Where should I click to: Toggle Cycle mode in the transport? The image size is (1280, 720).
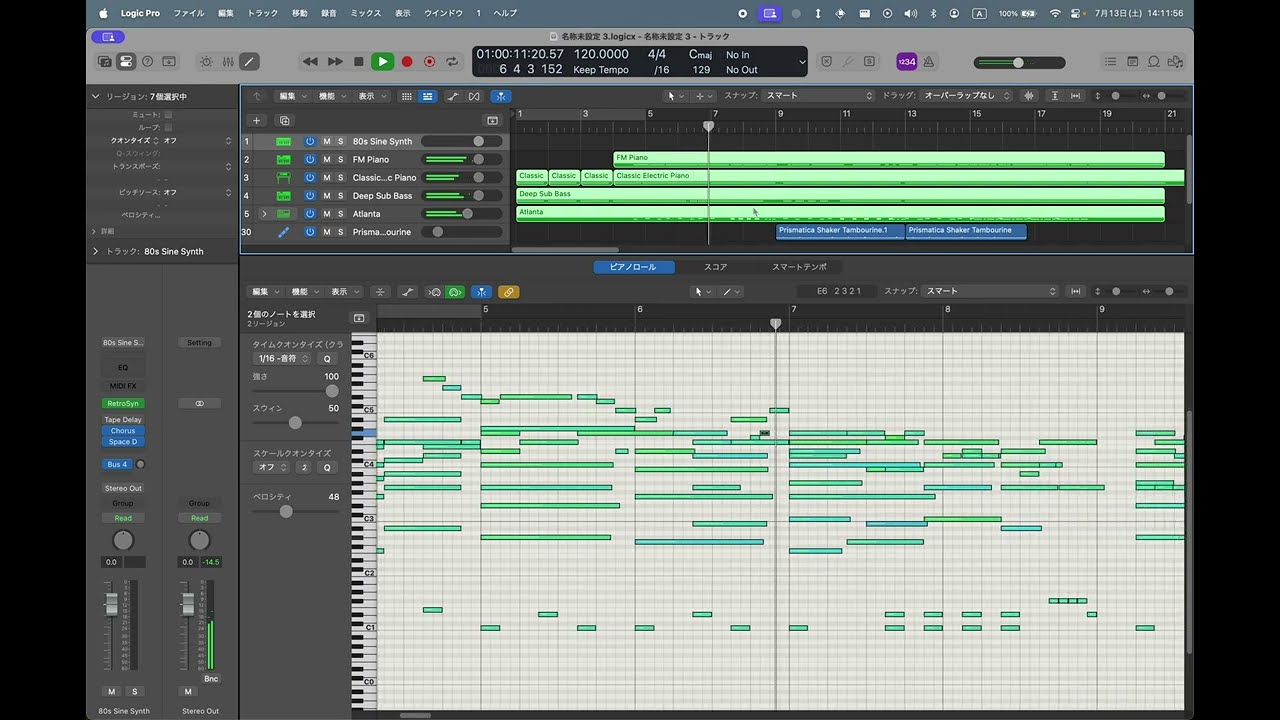pyautogui.click(x=453, y=62)
